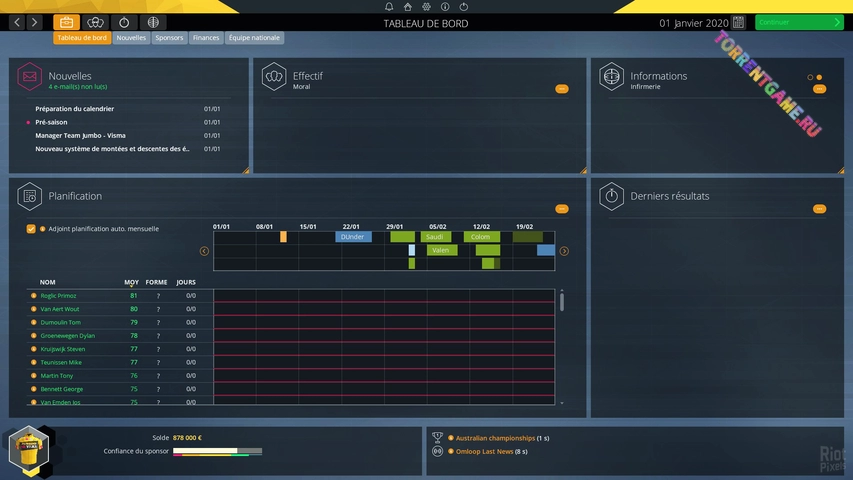Toggle Adjoint planification auto. mensuelle checkbox
Screen dimensions: 853x480
(31, 229)
